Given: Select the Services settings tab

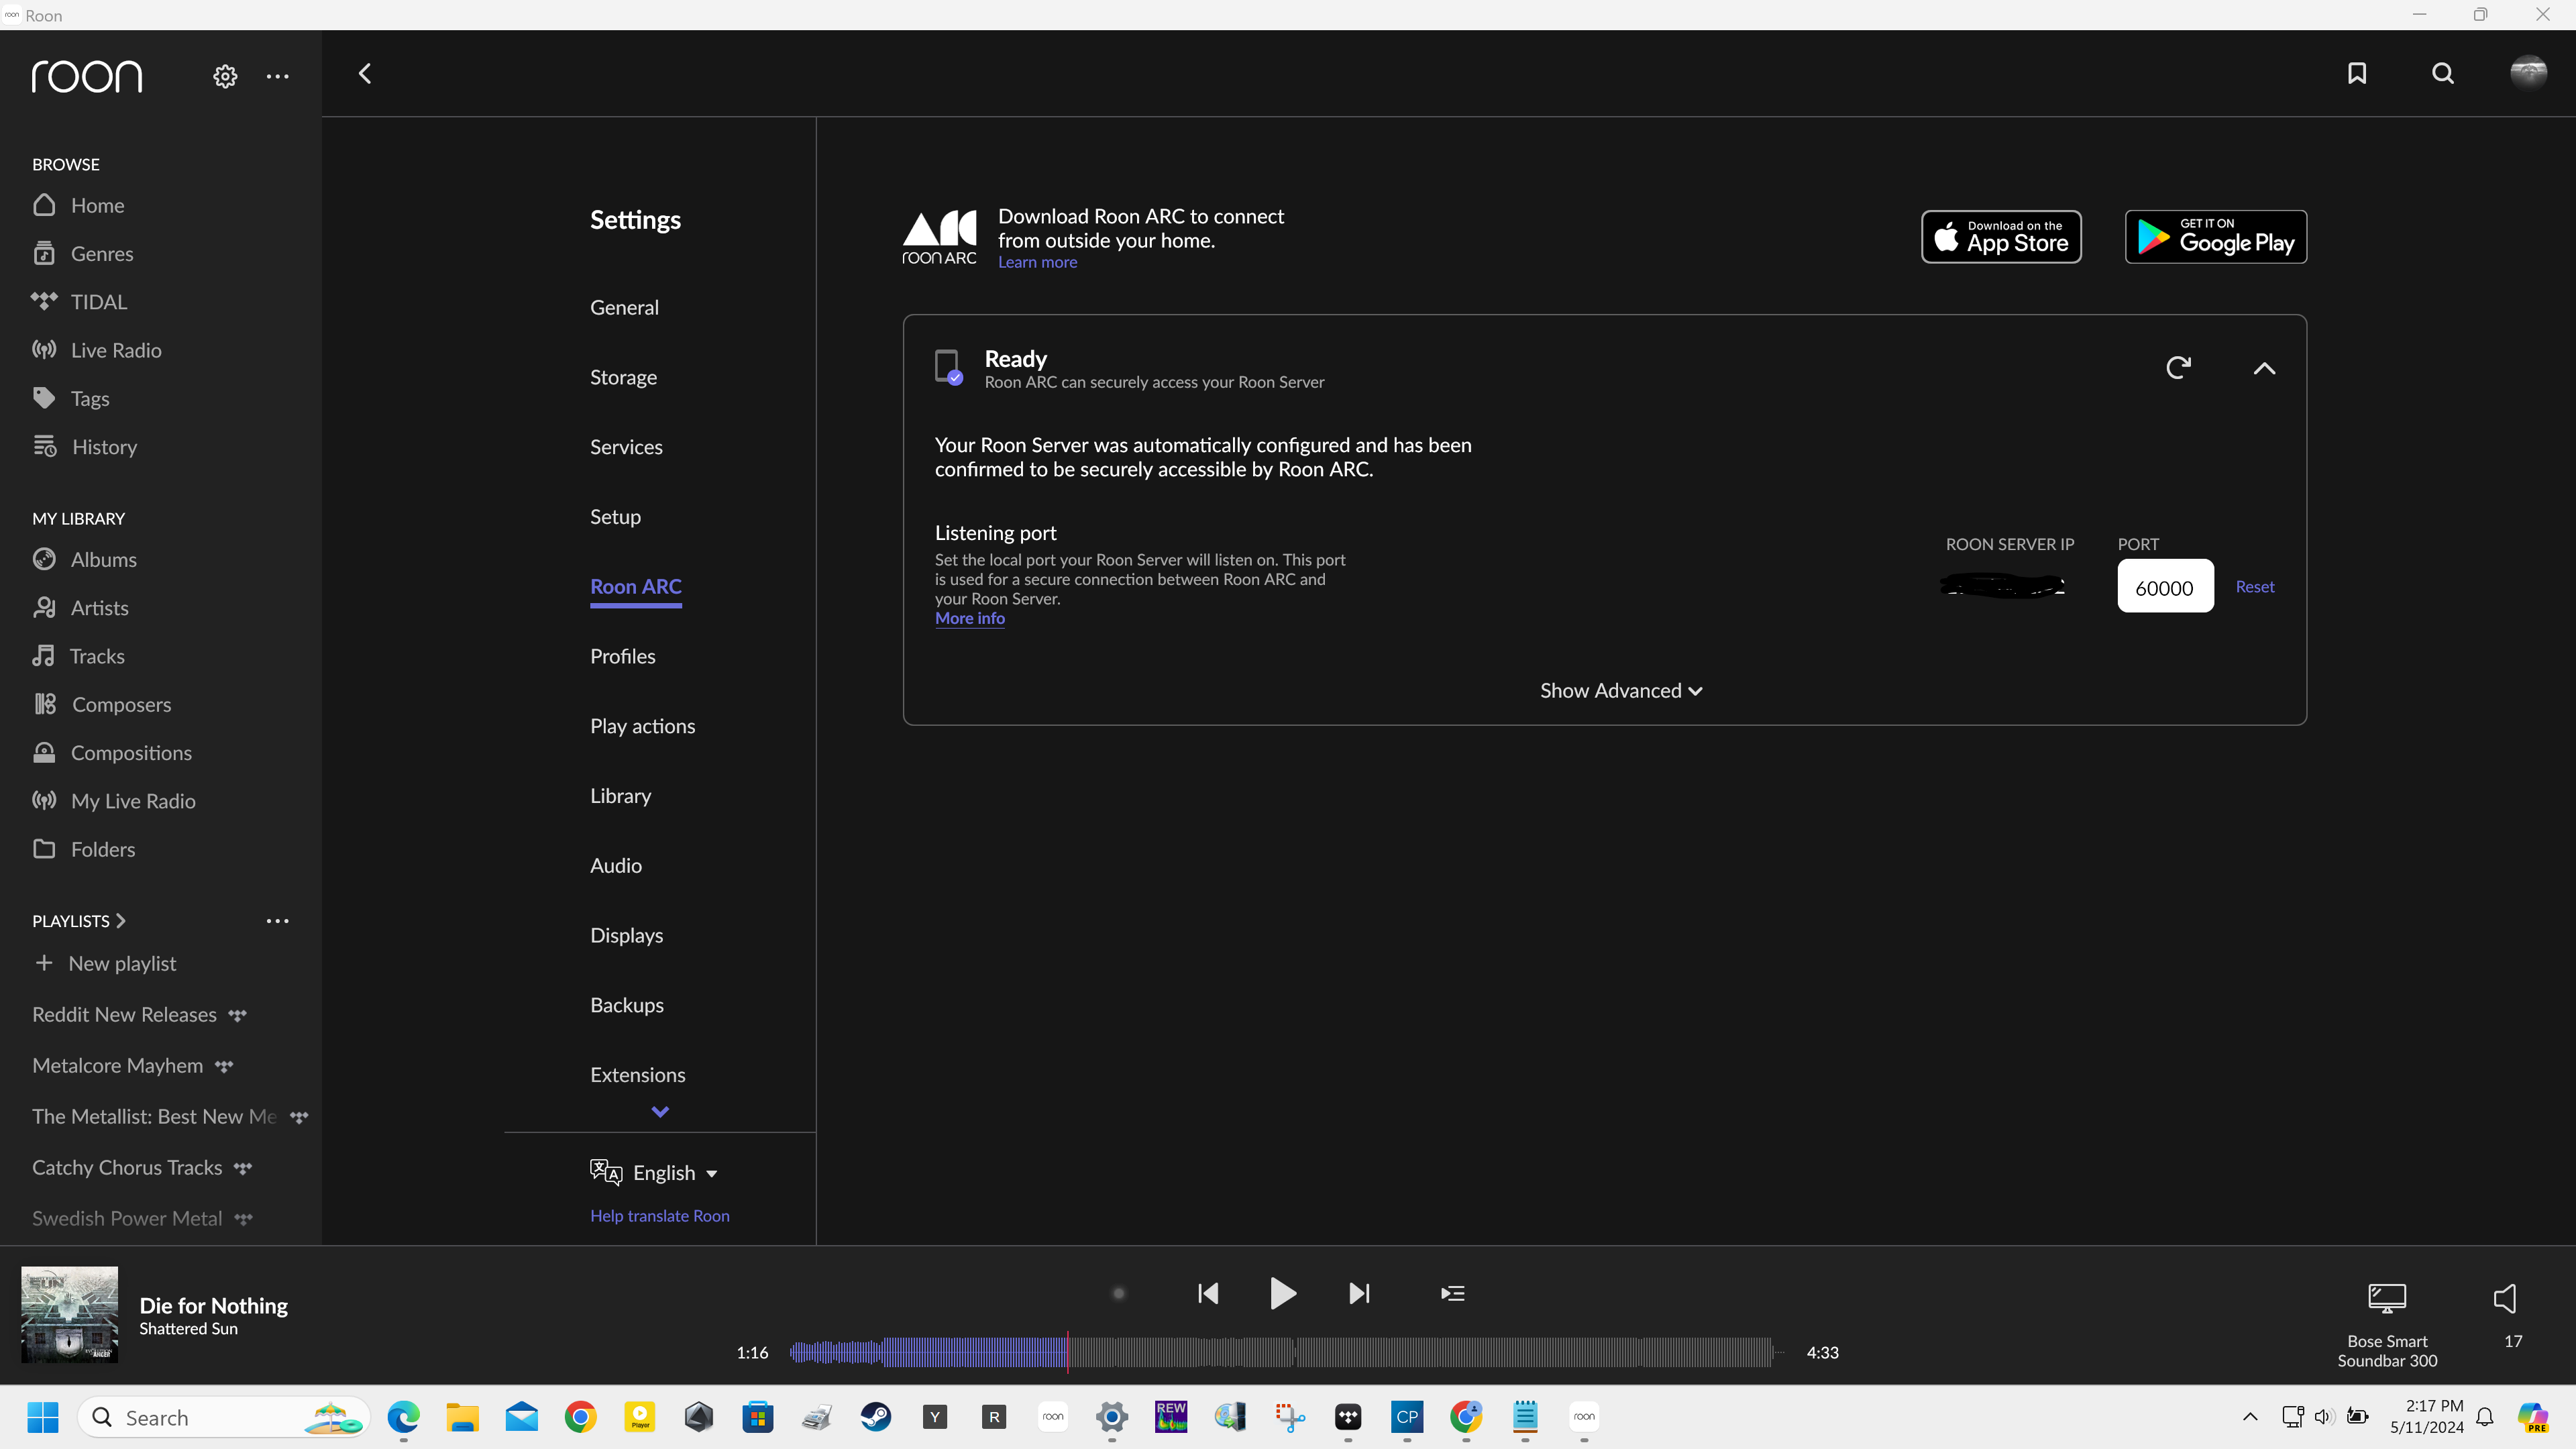Looking at the screenshot, I should (x=626, y=447).
